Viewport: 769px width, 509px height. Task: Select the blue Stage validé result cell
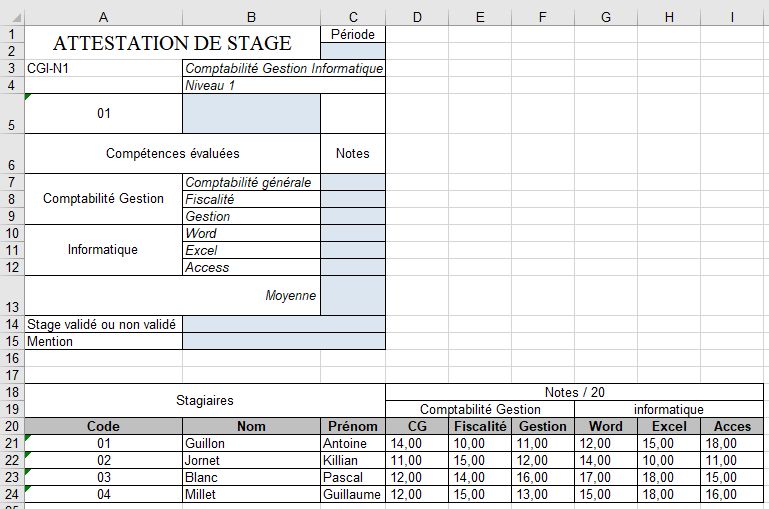tap(284, 324)
